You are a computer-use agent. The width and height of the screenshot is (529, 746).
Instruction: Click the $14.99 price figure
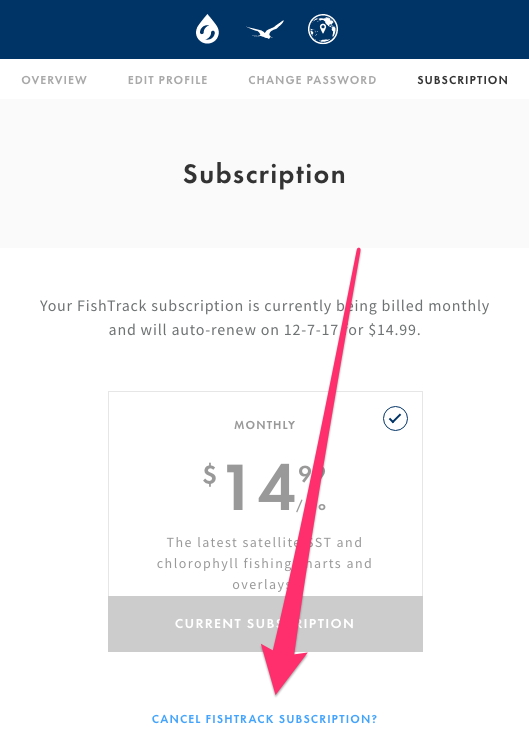point(264,488)
